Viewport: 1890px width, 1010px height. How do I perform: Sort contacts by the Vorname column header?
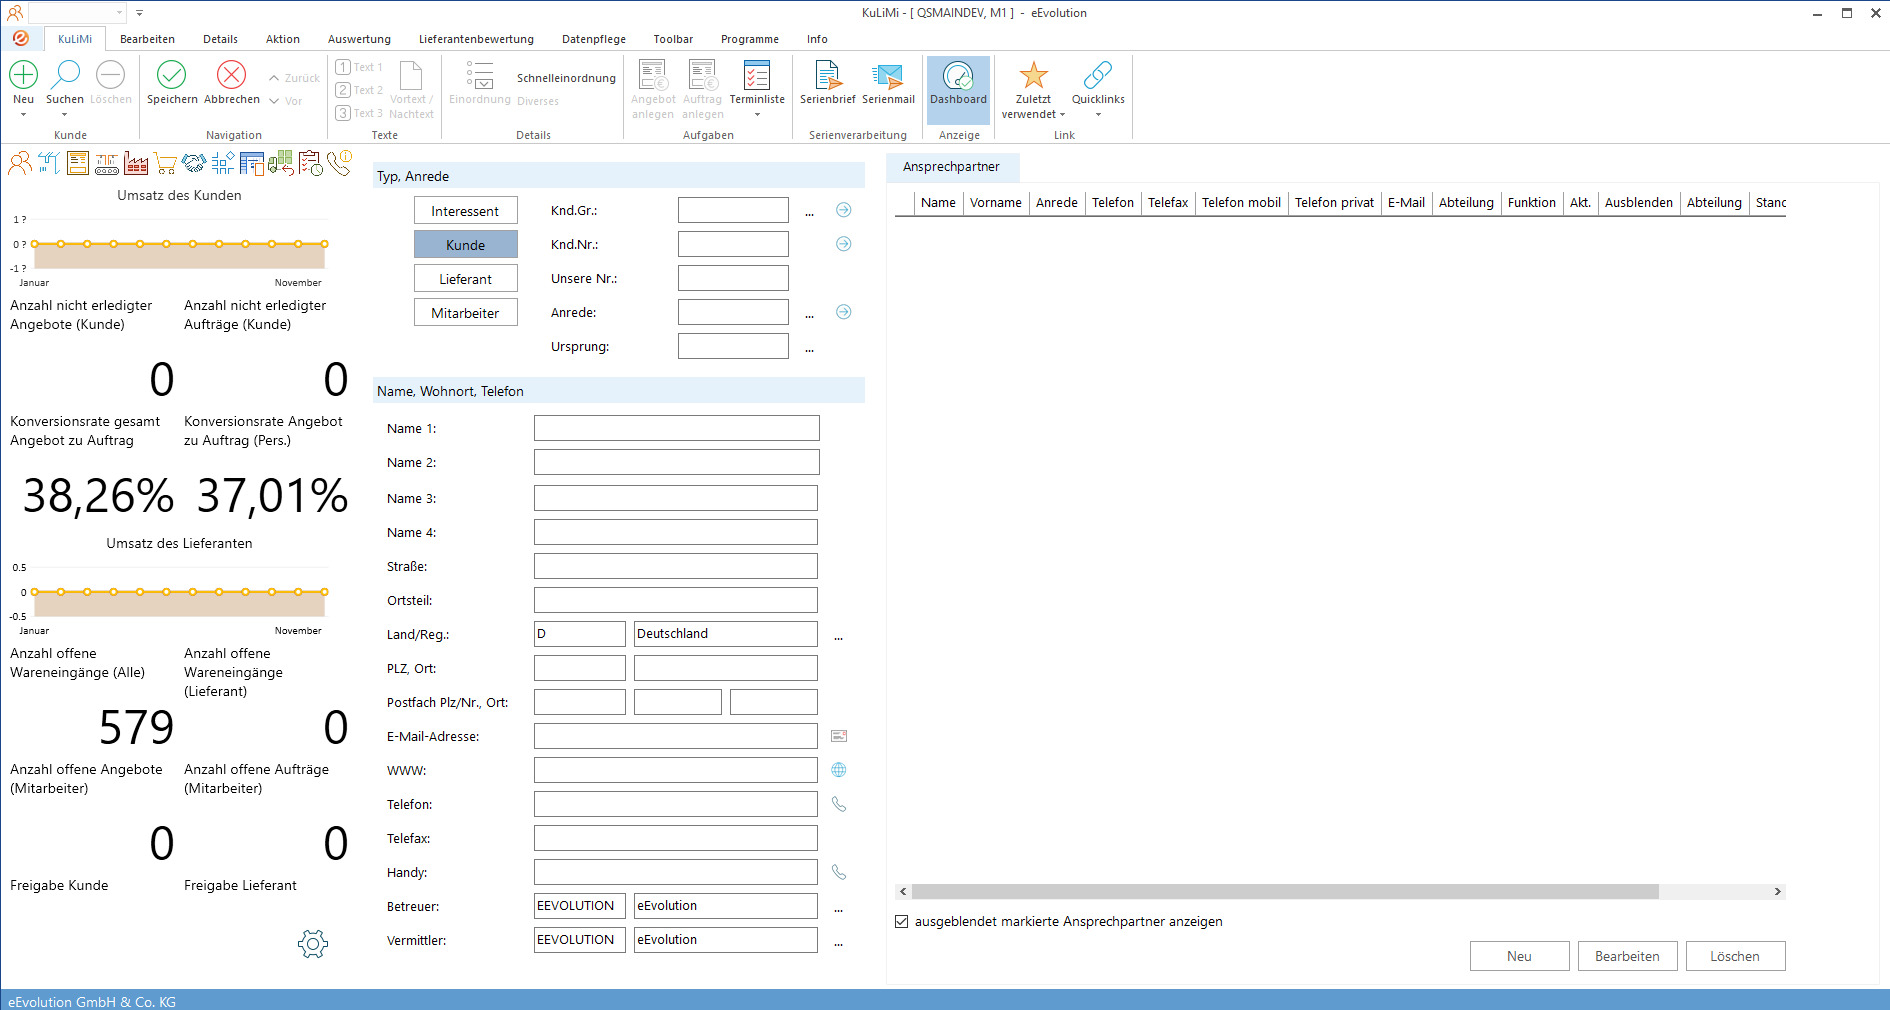996,202
